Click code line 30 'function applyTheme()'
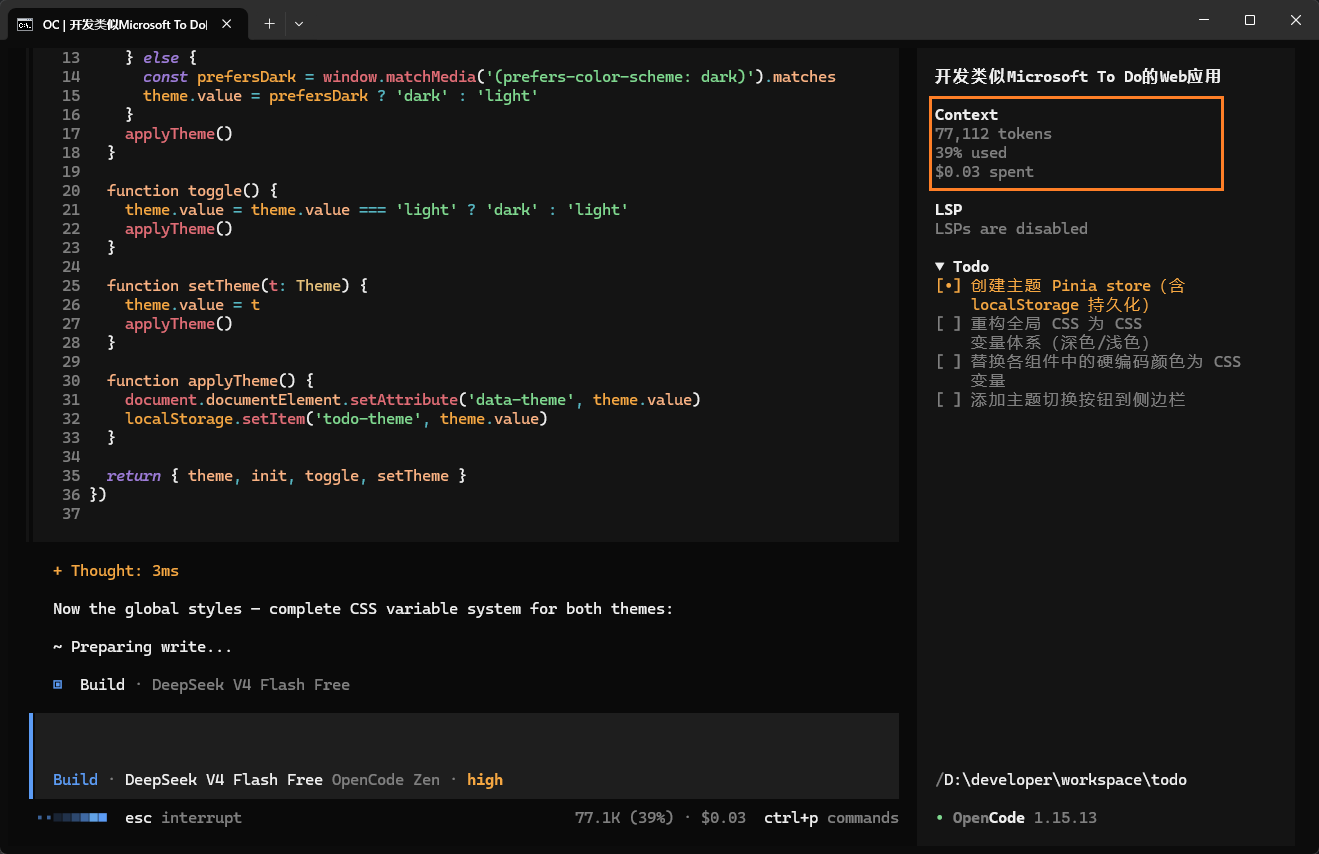This screenshot has height=854, width=1319. (210, 381)
